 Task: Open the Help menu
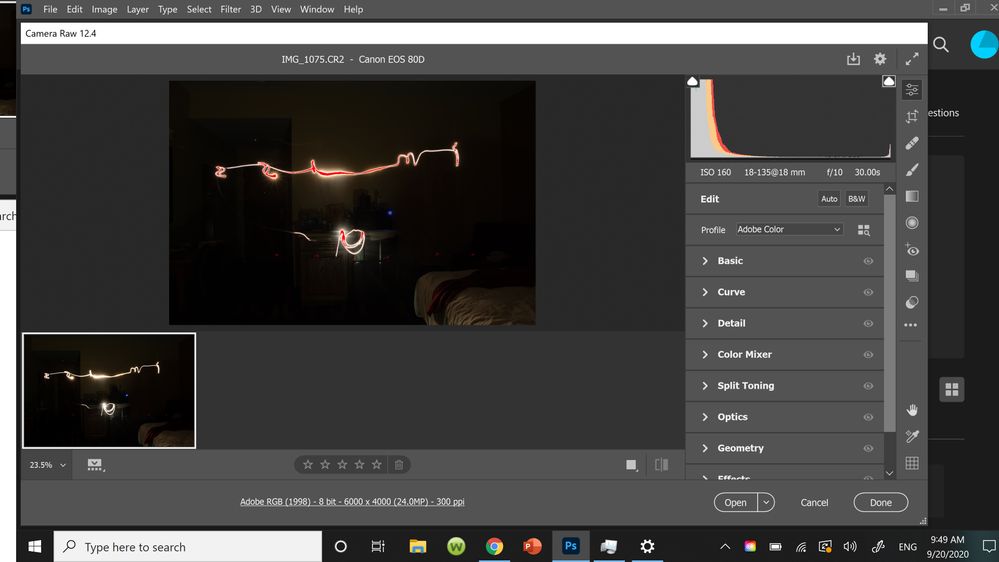click(353, 10)
